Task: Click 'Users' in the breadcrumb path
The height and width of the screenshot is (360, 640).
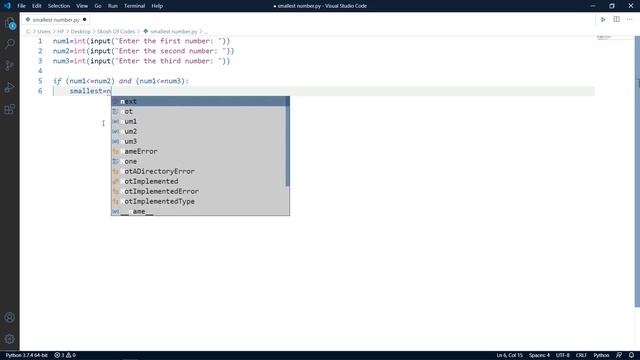Action: pyautogui.click(x=44, y=31)
